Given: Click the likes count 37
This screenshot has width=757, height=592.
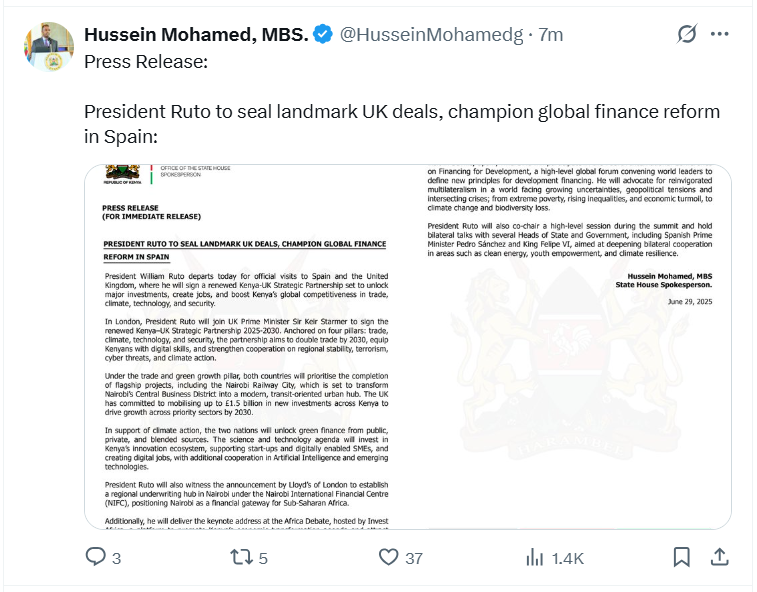Looking at the screenshot, I should (414, 558).
